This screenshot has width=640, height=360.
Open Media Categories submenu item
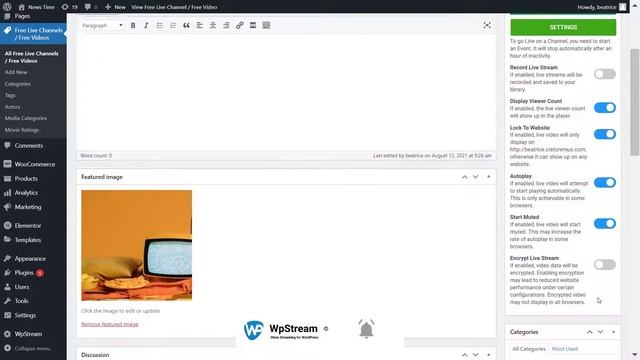coord(26,118)
